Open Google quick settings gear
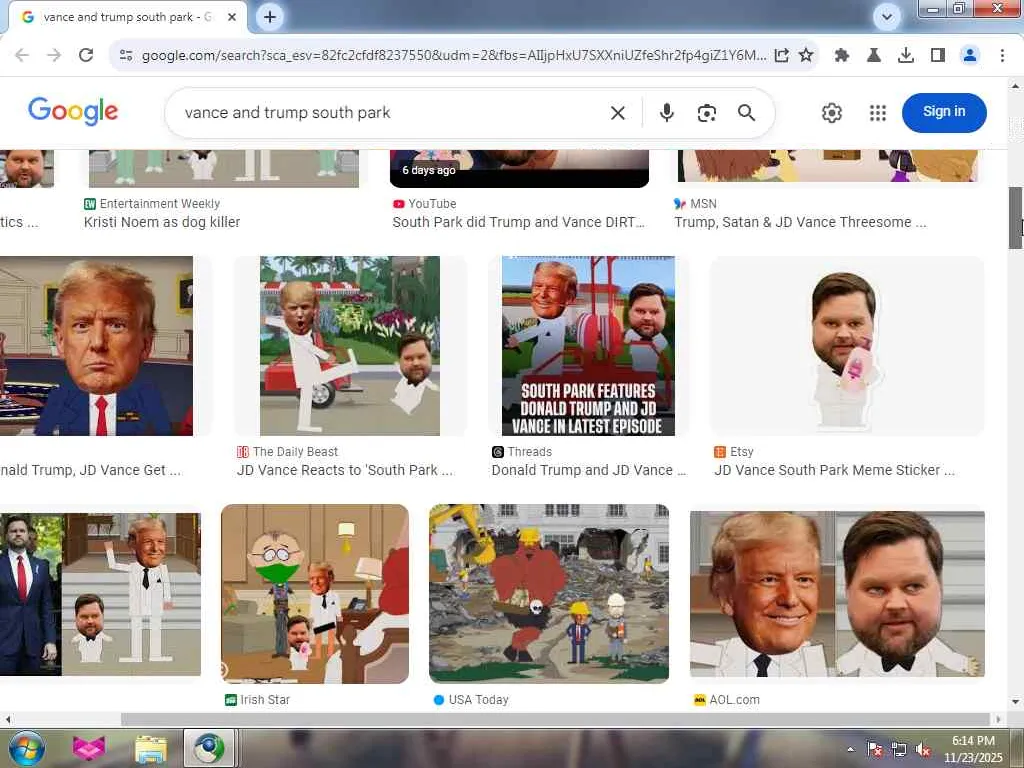Viewport: 1024px width, 768px height. pyautogui.click(x=831, y=113)
